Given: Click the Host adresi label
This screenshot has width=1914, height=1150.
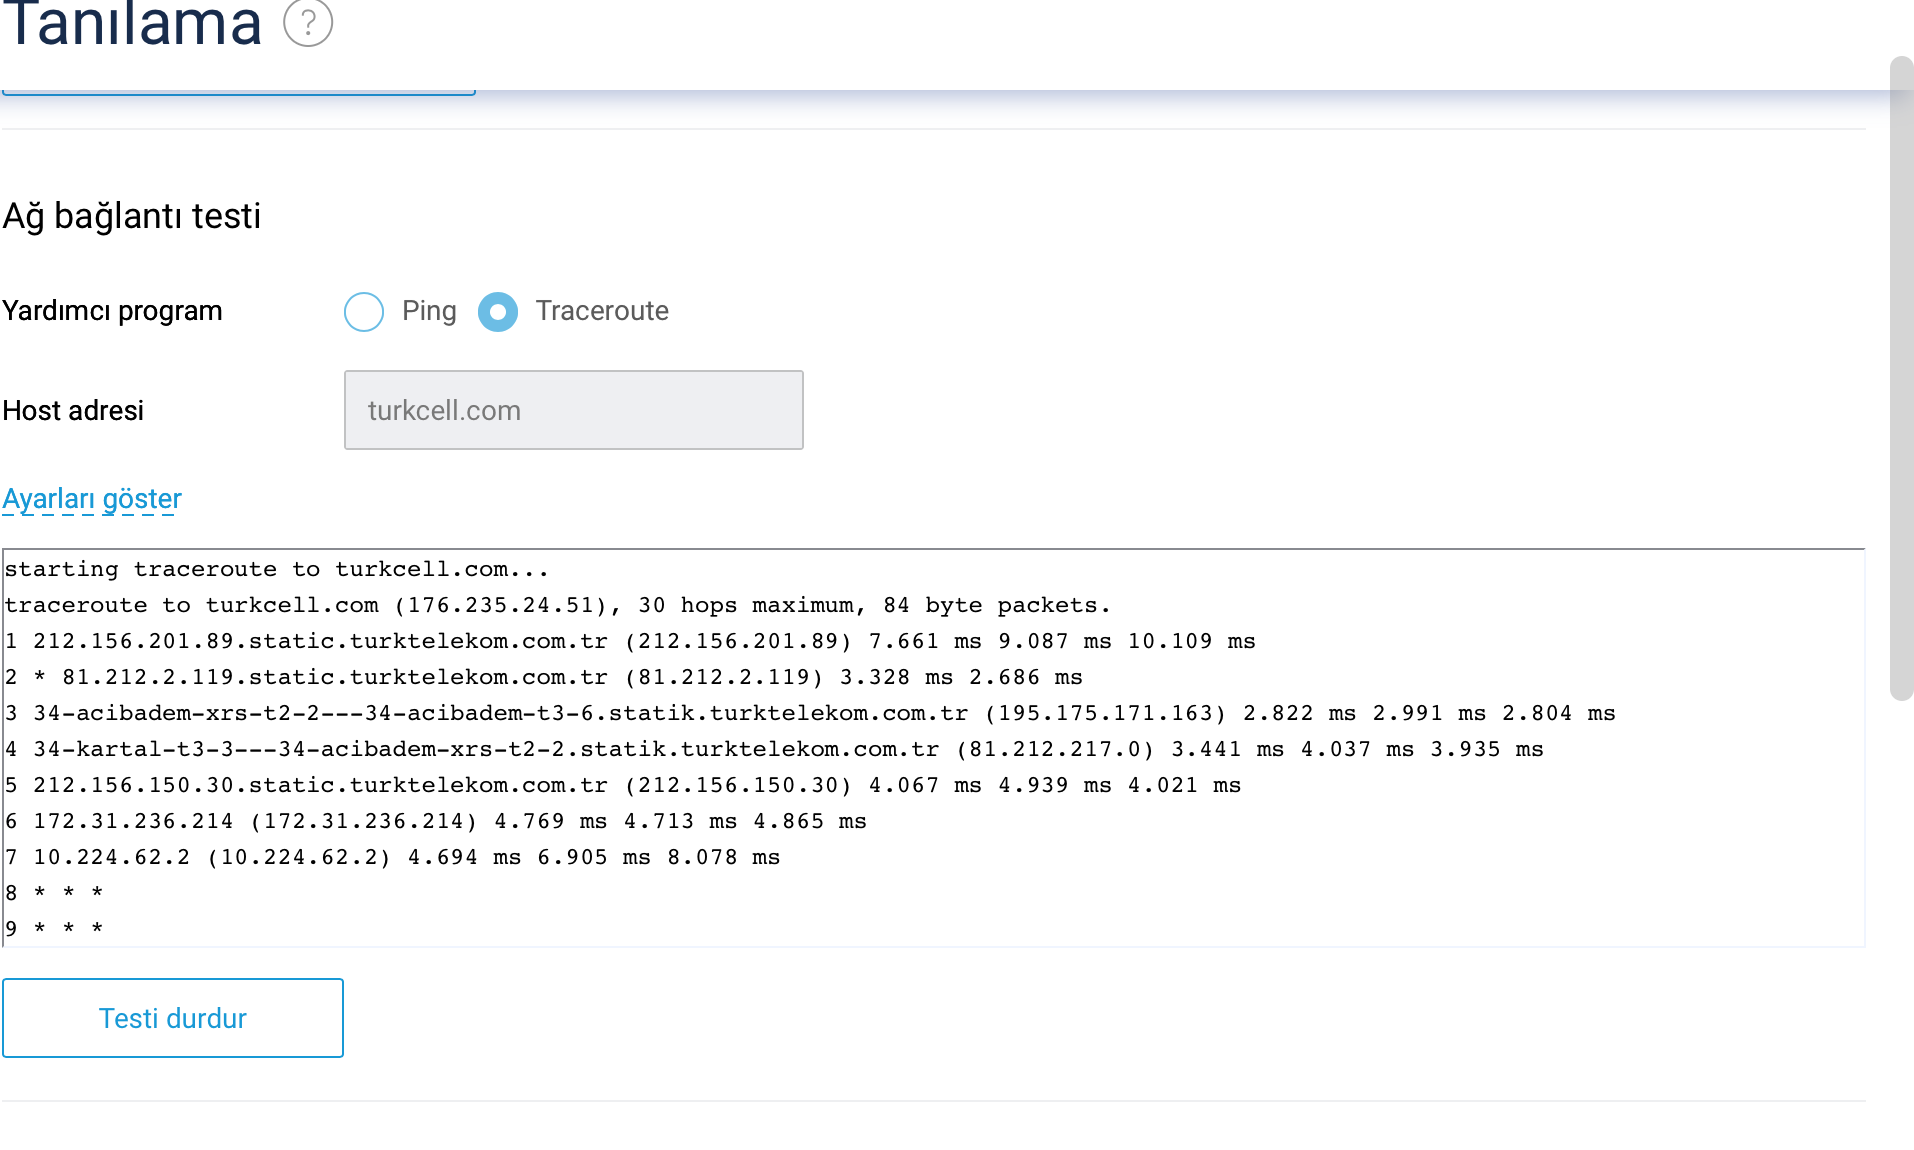Looking at the screenshot, I should click(x=73, y=411).
